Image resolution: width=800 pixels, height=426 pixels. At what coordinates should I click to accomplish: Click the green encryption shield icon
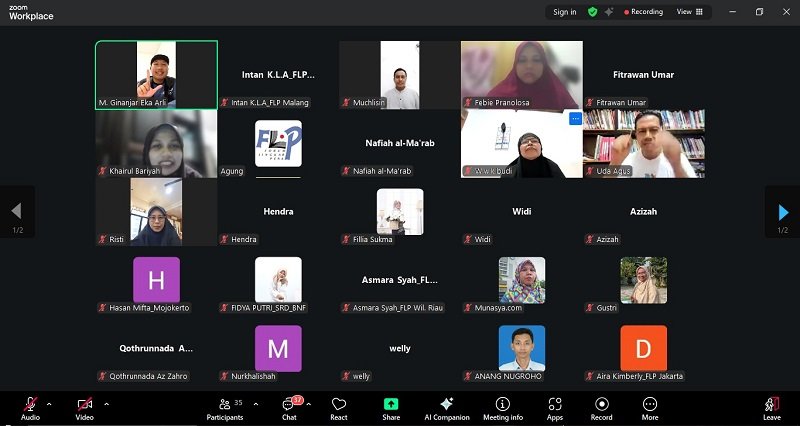click(x=592, y=12)
